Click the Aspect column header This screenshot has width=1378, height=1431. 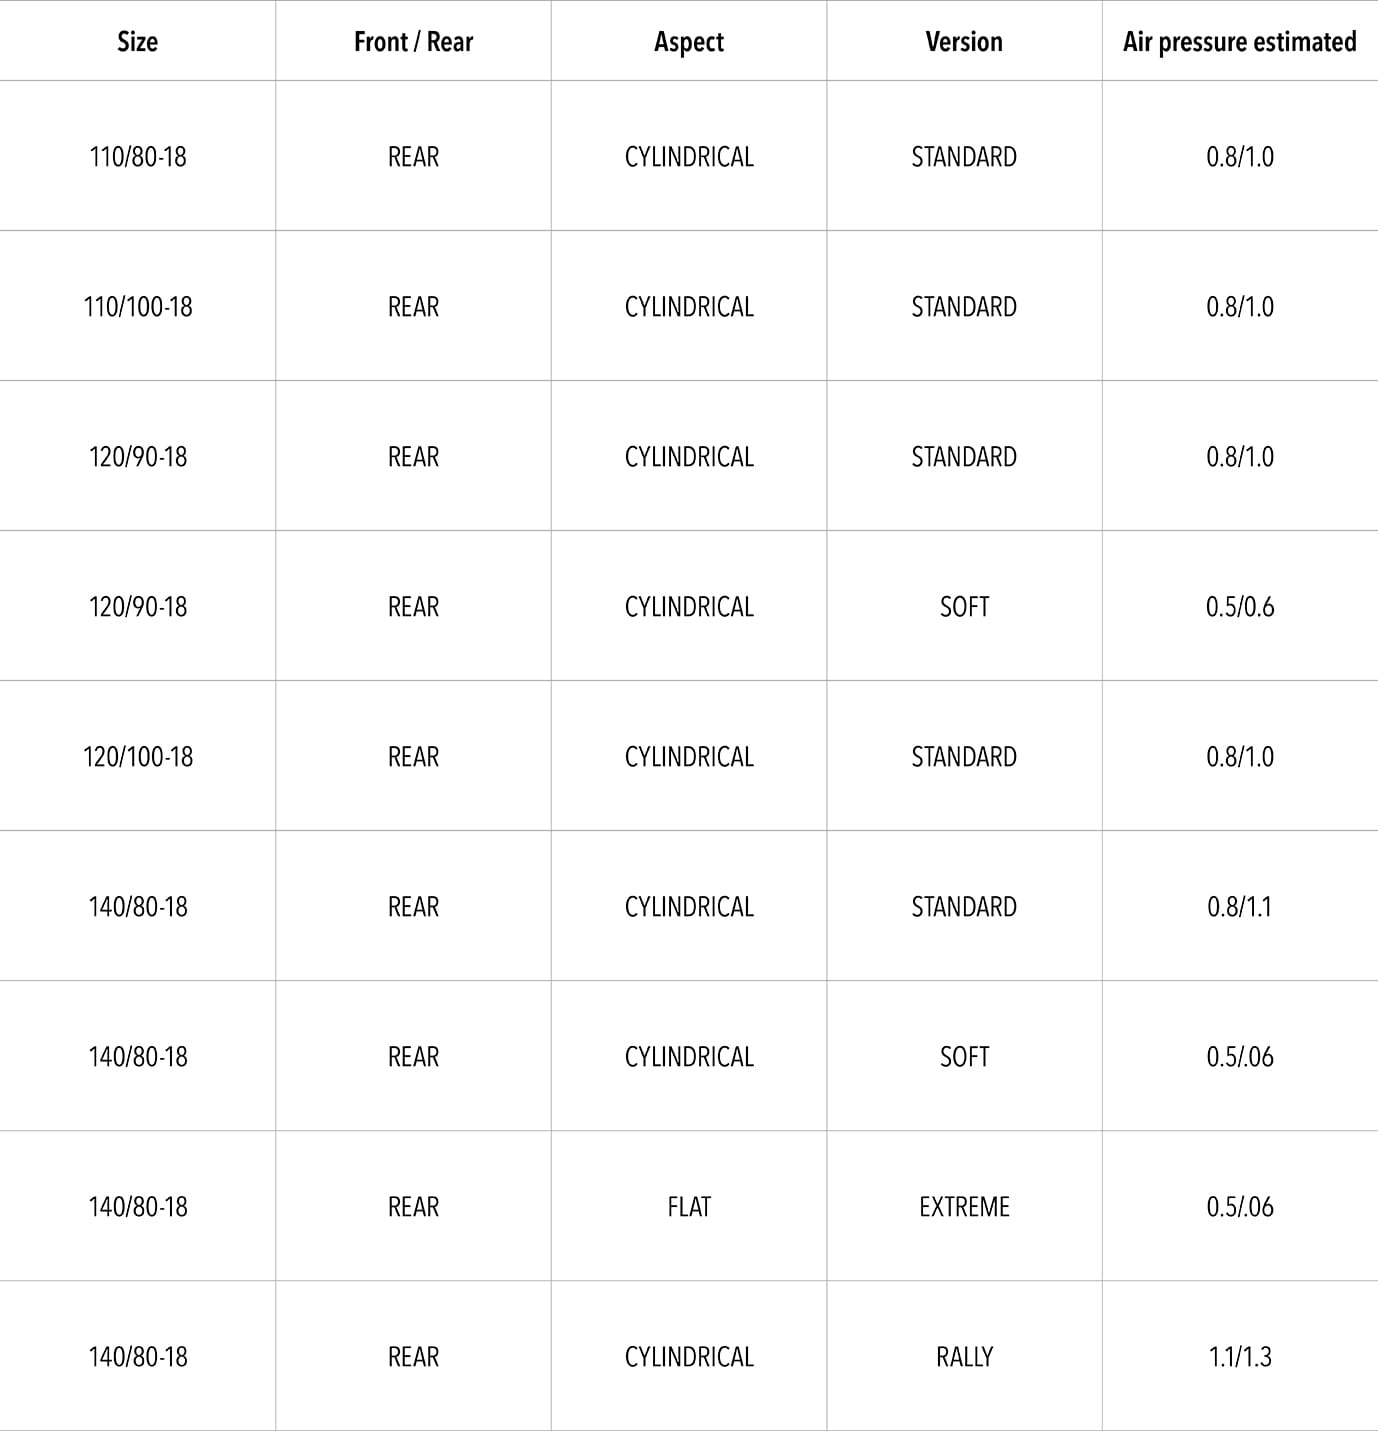pos(689,42)
